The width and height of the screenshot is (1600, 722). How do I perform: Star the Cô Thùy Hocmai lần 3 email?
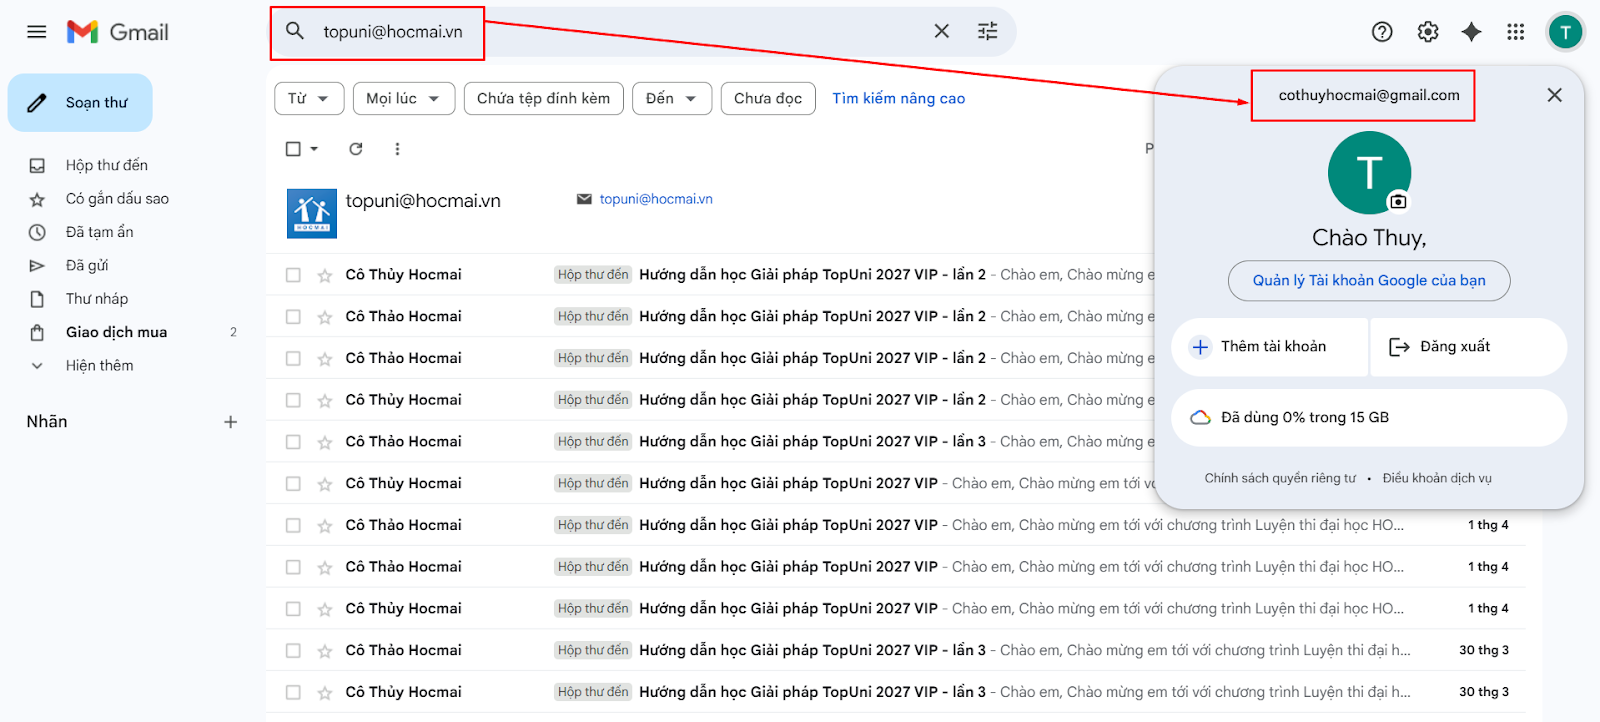[x=325, y=692]
